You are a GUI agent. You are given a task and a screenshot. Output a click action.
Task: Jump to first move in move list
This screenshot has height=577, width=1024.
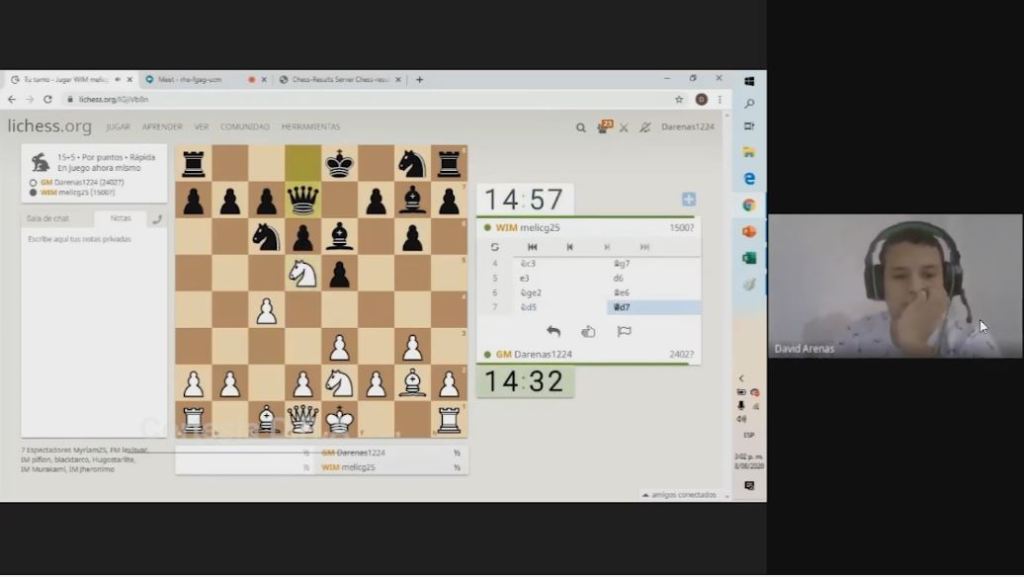[533, 247]
